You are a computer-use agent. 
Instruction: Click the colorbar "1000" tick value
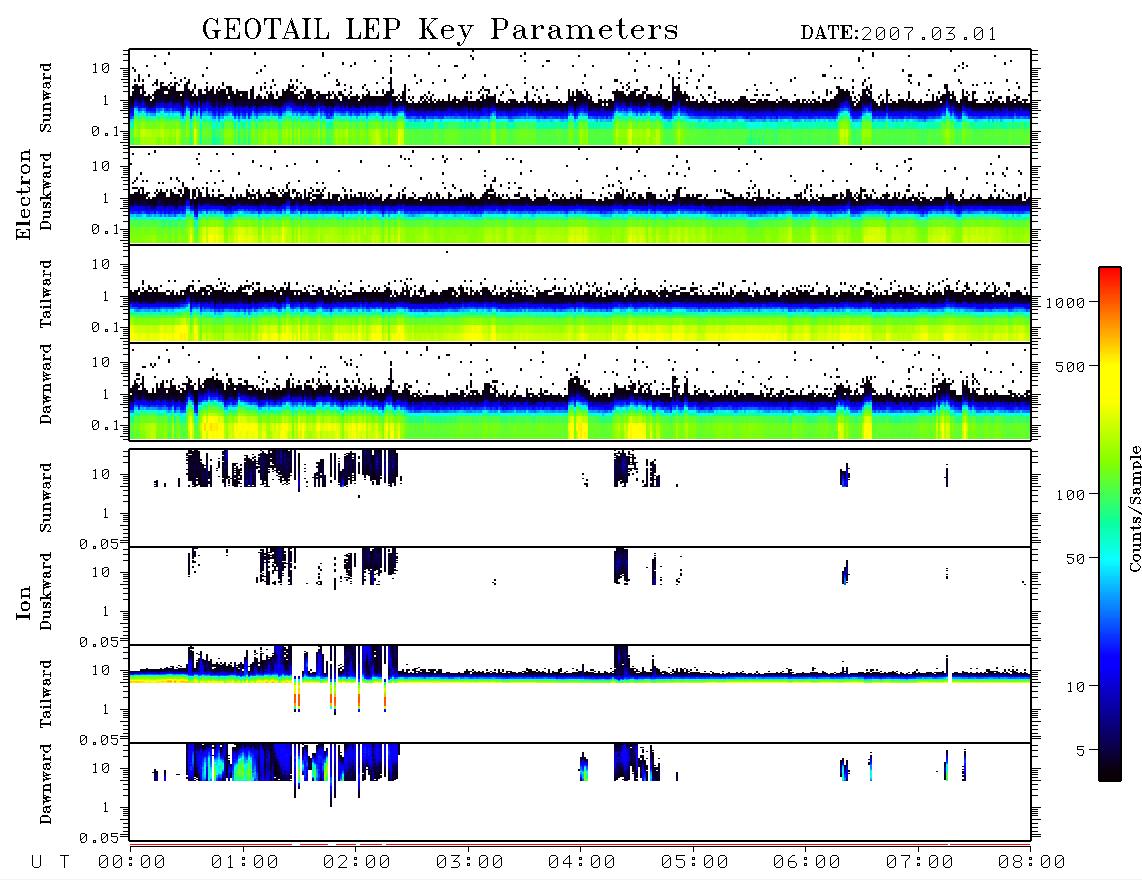tap(1065, 303)
